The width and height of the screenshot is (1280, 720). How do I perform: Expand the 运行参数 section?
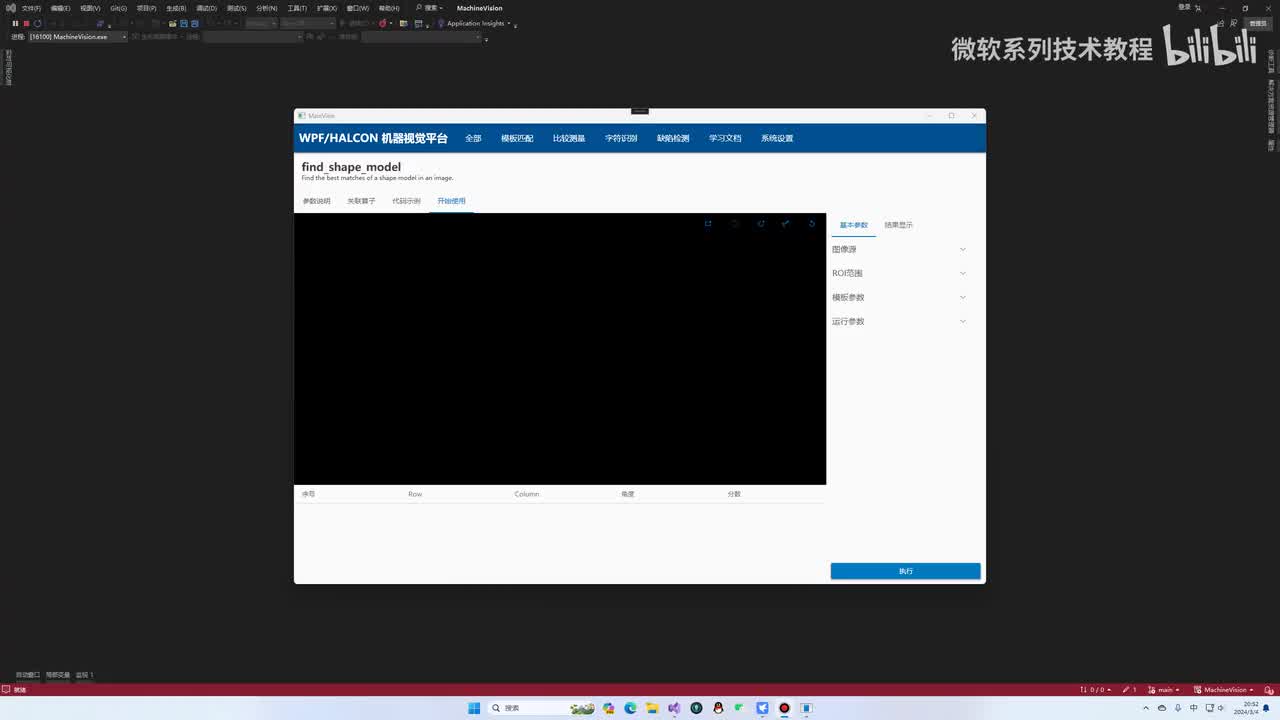(899, 321)
